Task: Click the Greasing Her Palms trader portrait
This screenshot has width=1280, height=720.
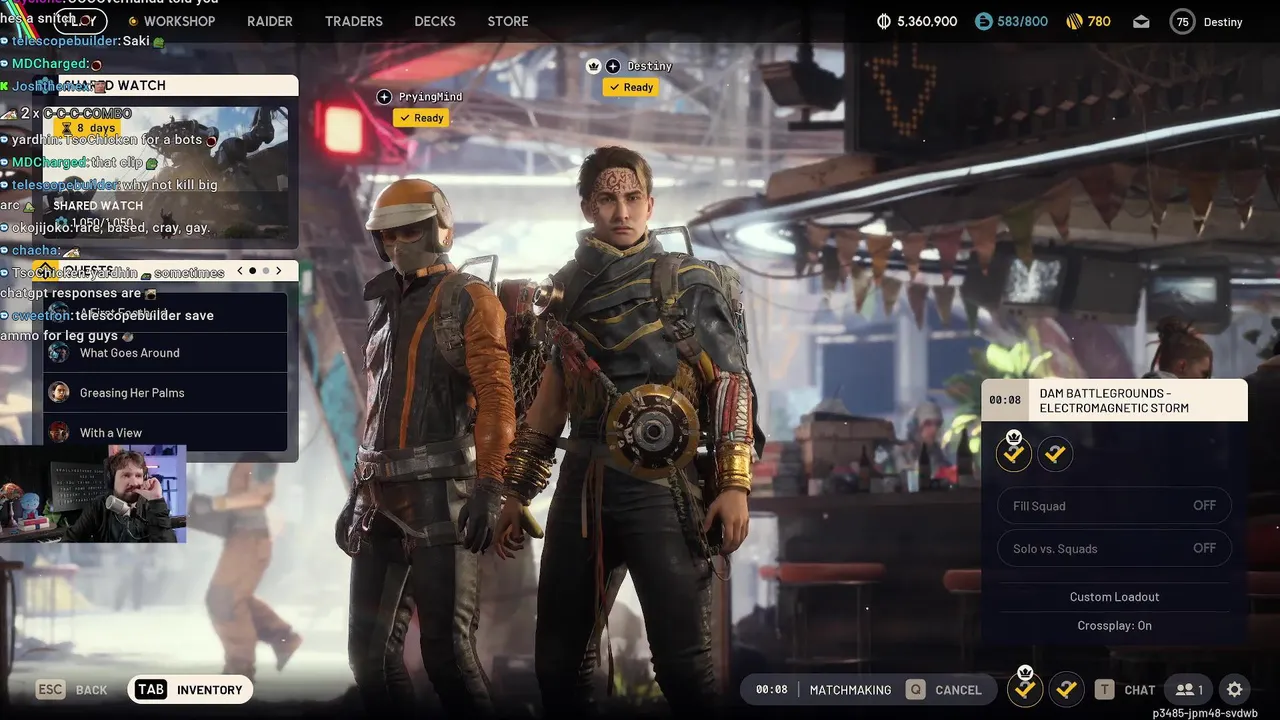Action: [59, 392]
